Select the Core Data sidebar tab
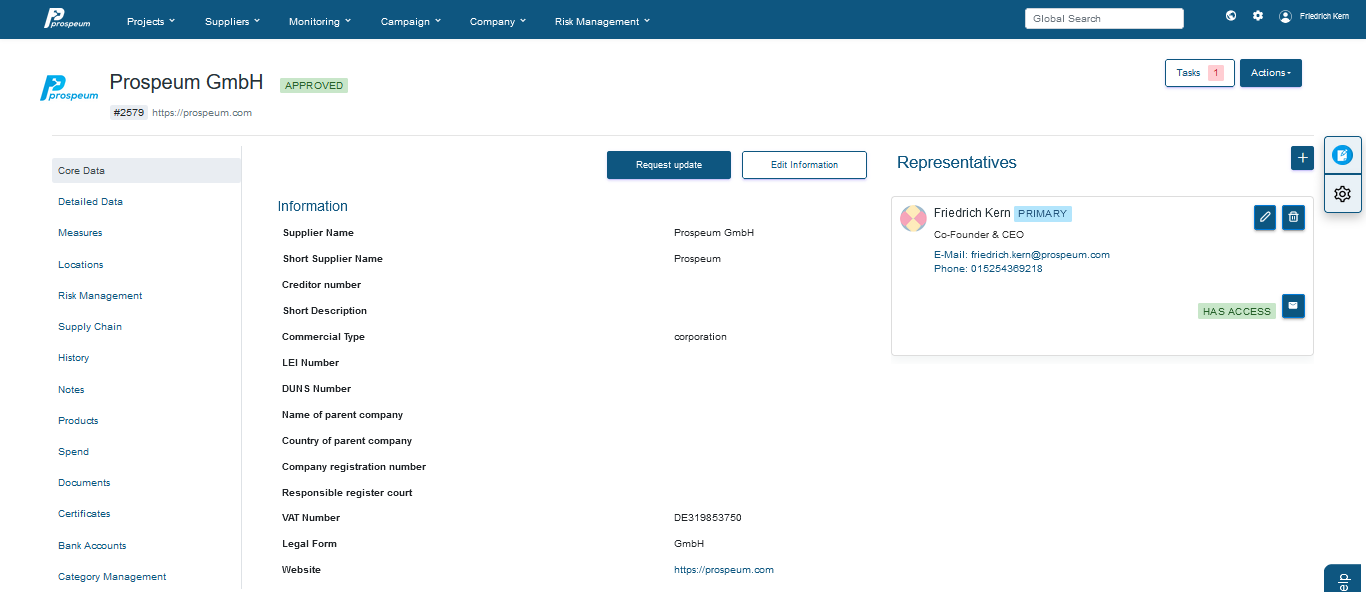This screenshot has width=1366, height=592. tap(146, 171)
